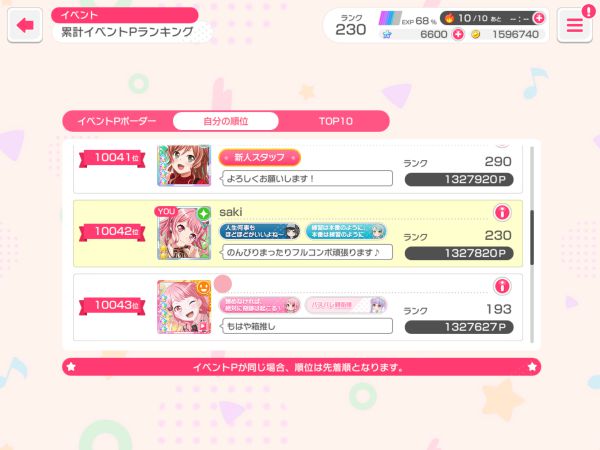The image size is (600, 450).
Task: Add live boosts with flame plus button
Action: tap(539, 18)
